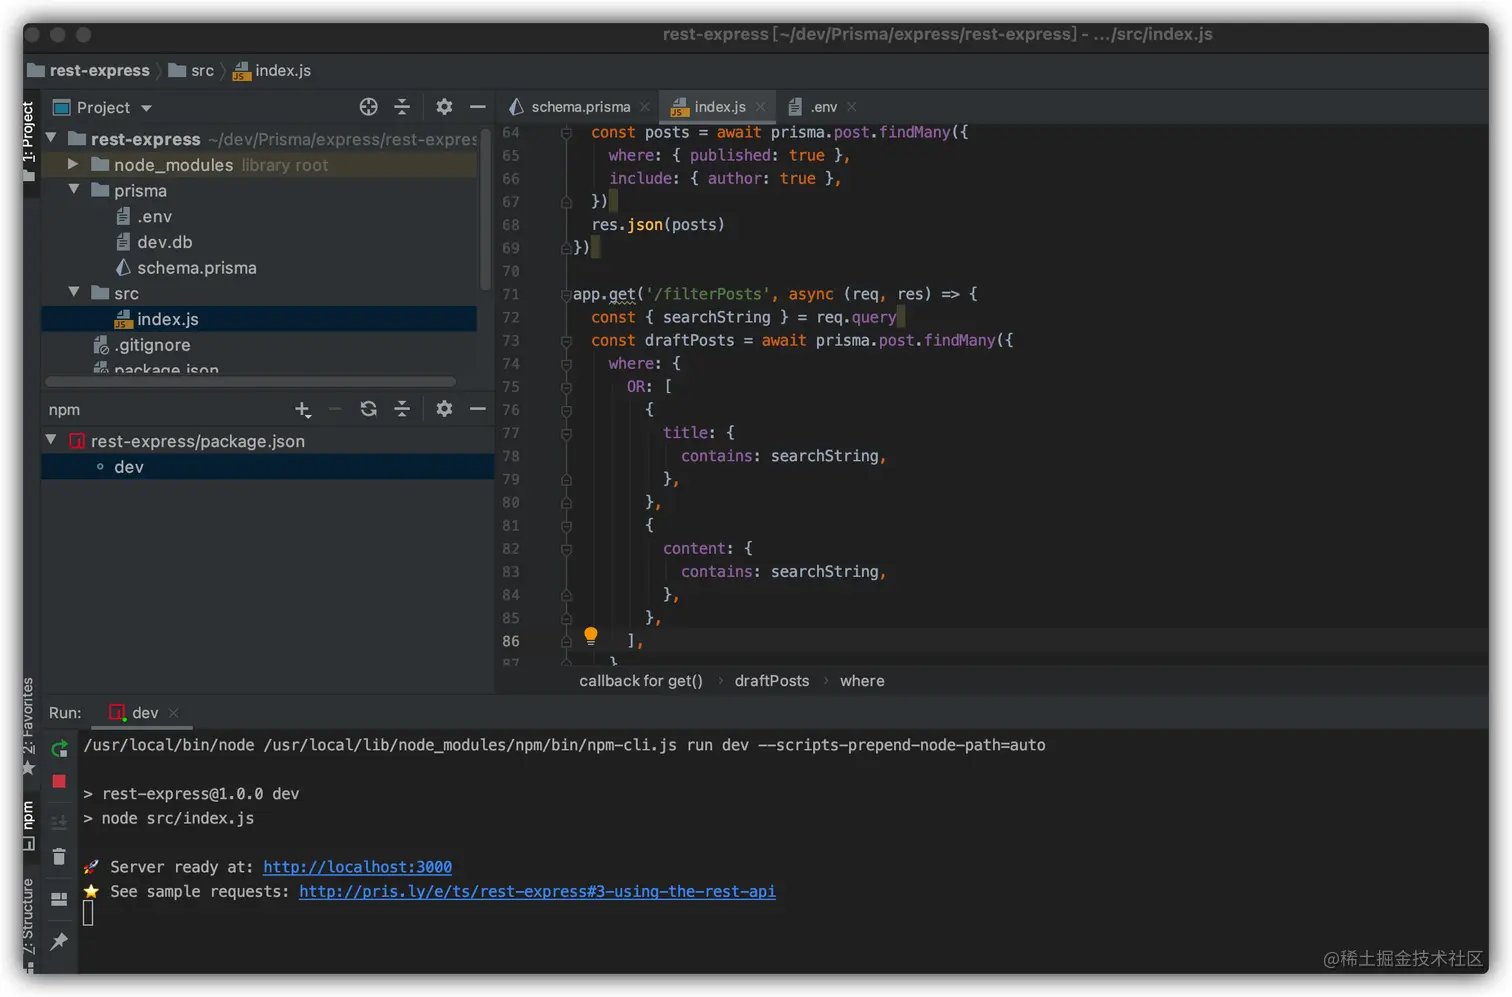Open the pris.ly sample requests link
Viewport: 1512px width, 997px height.
coord(537,891)
